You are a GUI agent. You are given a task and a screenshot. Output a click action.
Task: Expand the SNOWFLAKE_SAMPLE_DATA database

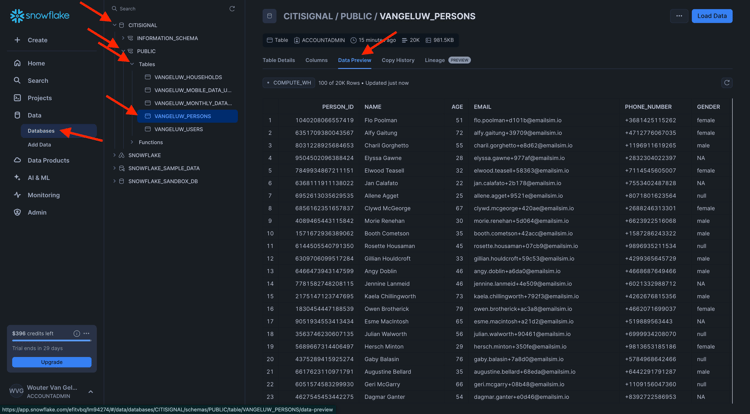coord(114,168)
